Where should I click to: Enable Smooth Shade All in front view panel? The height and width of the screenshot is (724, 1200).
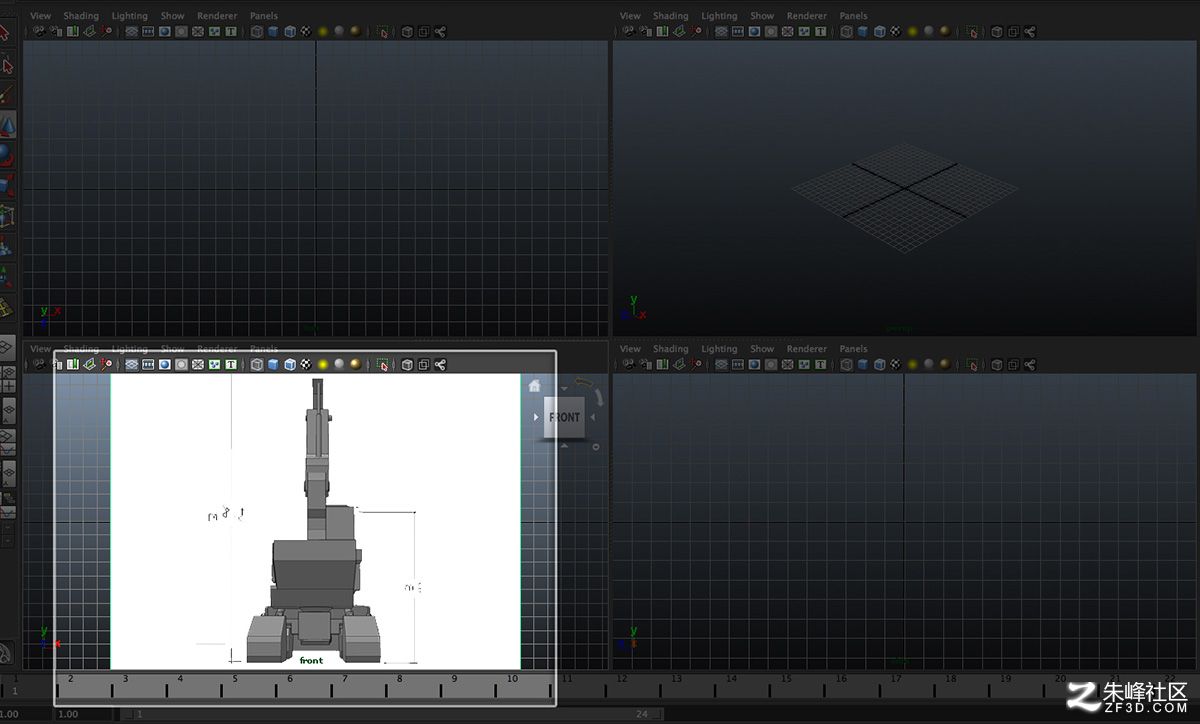[x=273, y=364]
